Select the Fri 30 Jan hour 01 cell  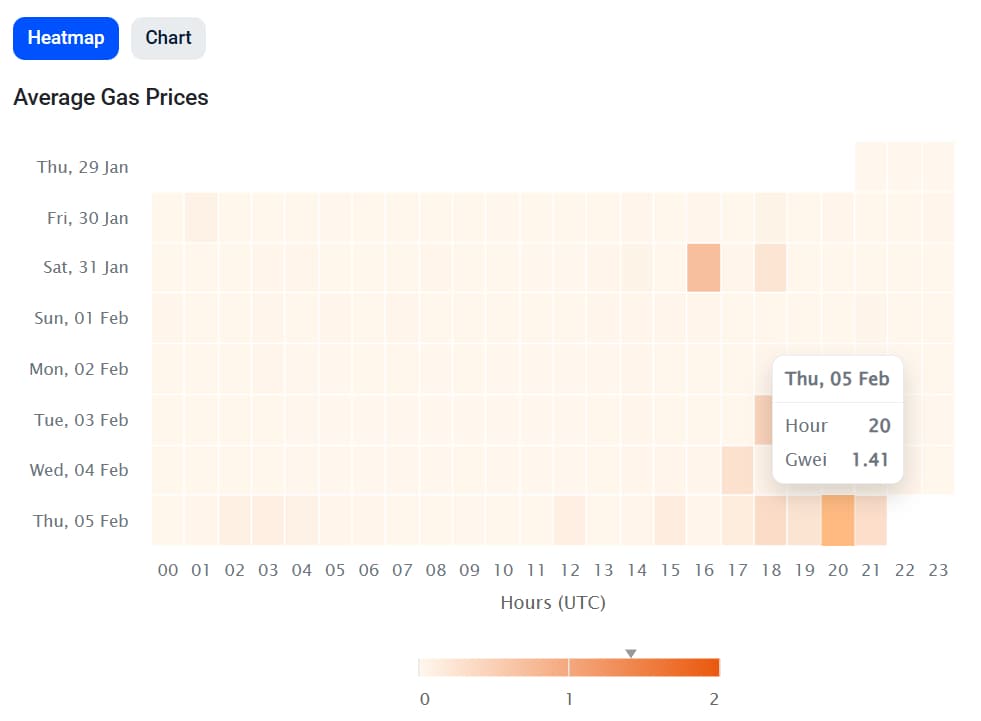click(201, 217)
